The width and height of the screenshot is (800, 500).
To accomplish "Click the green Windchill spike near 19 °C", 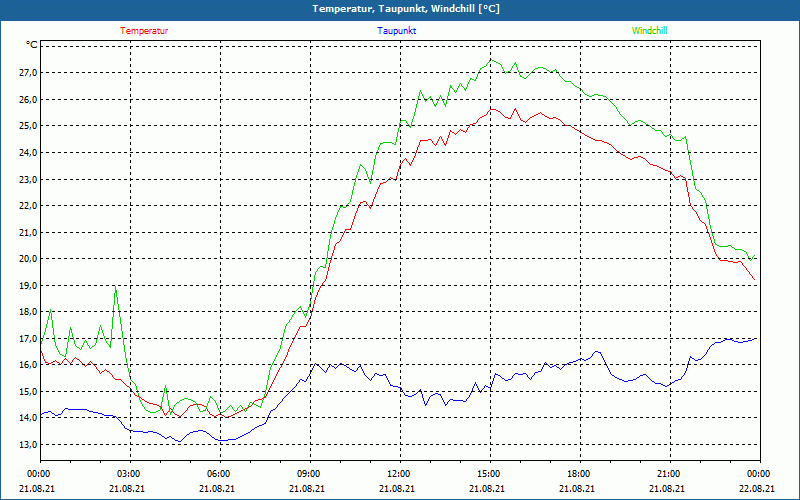I will (x=116, y=287).
